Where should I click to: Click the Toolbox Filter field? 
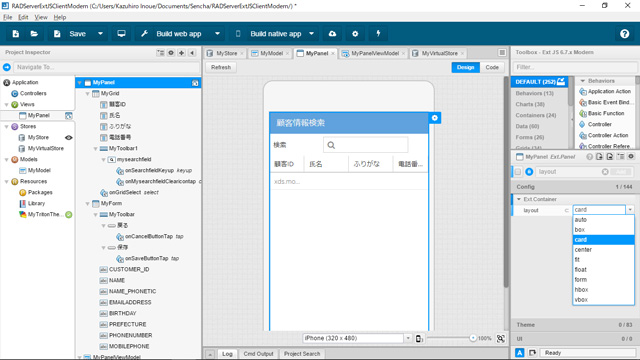pos(575,67)
